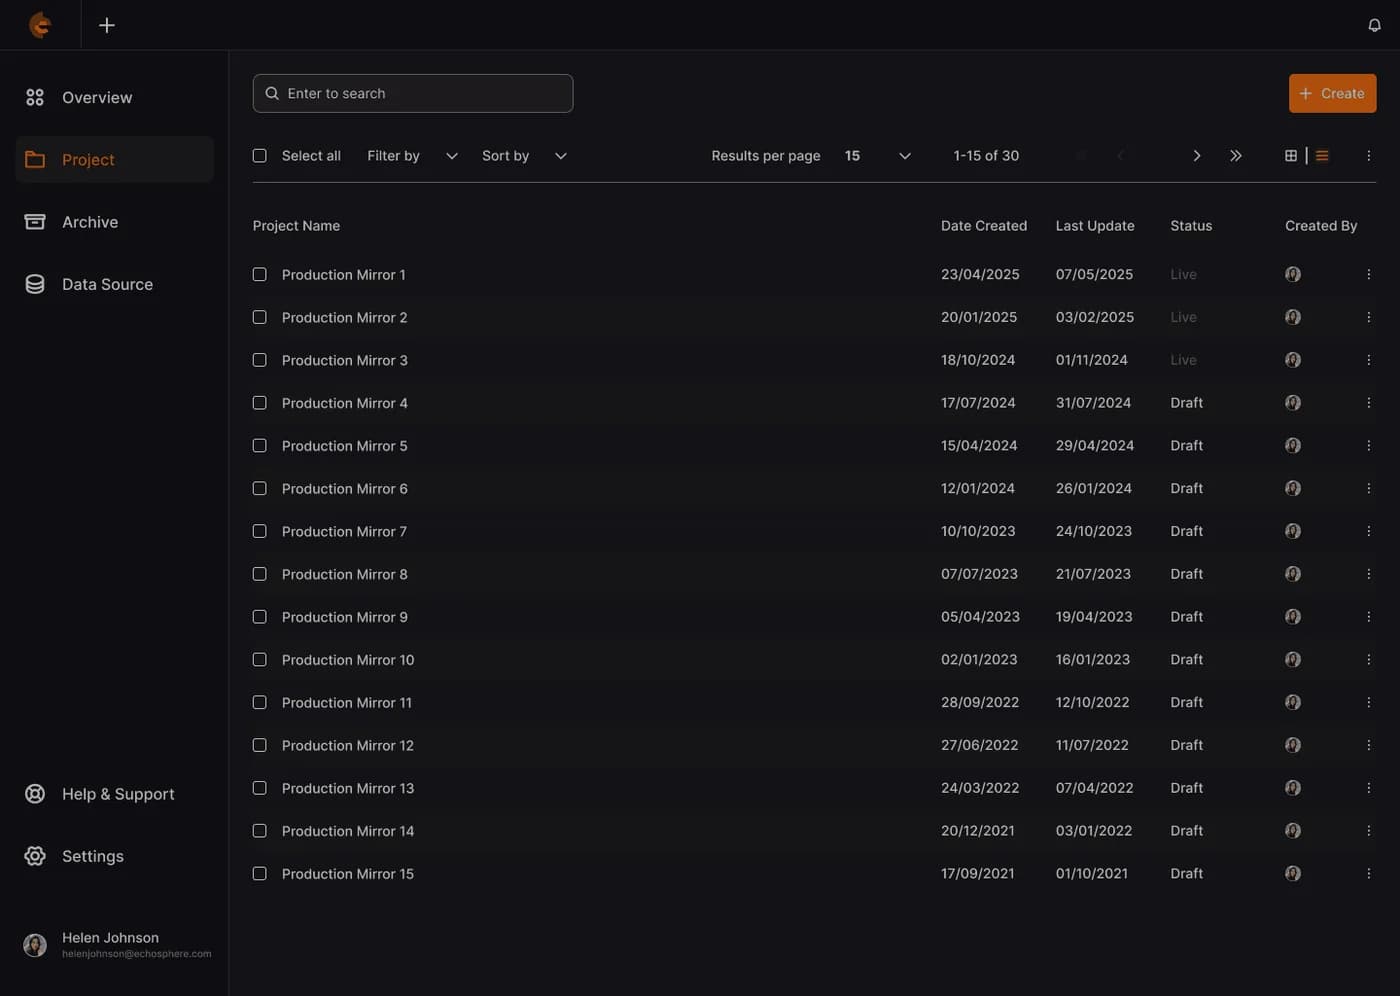Click the search input field
Viewport: 1400px width, 996px height.
point(413,93)
